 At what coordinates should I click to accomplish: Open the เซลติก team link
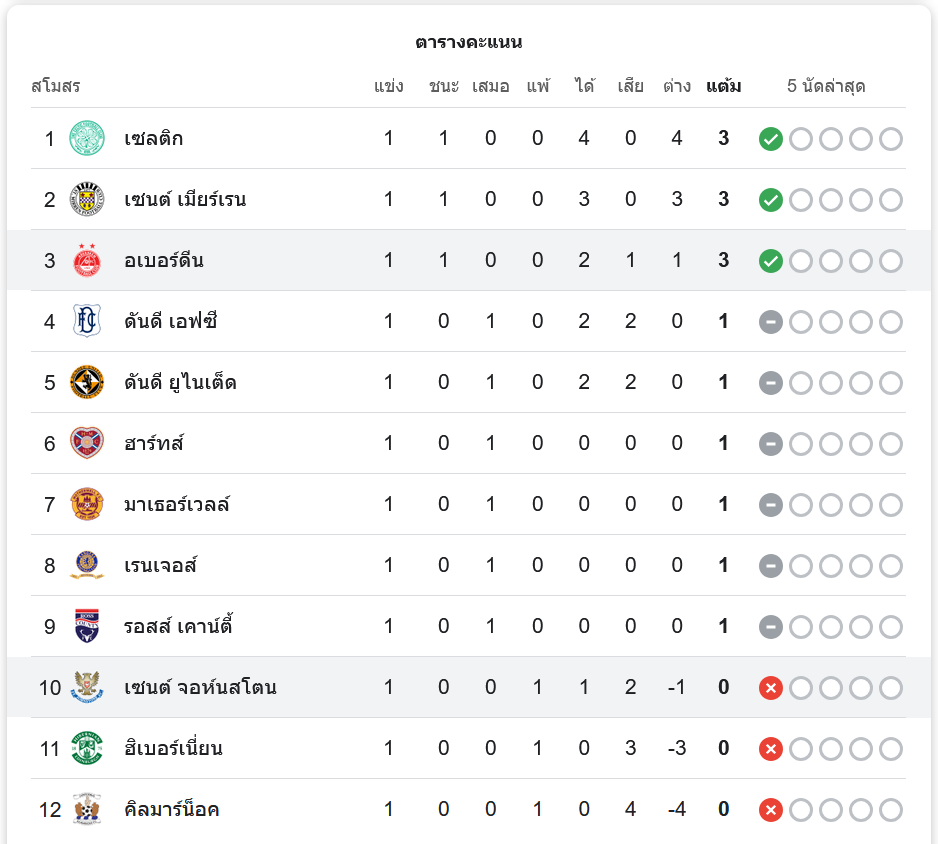point(154,138)
